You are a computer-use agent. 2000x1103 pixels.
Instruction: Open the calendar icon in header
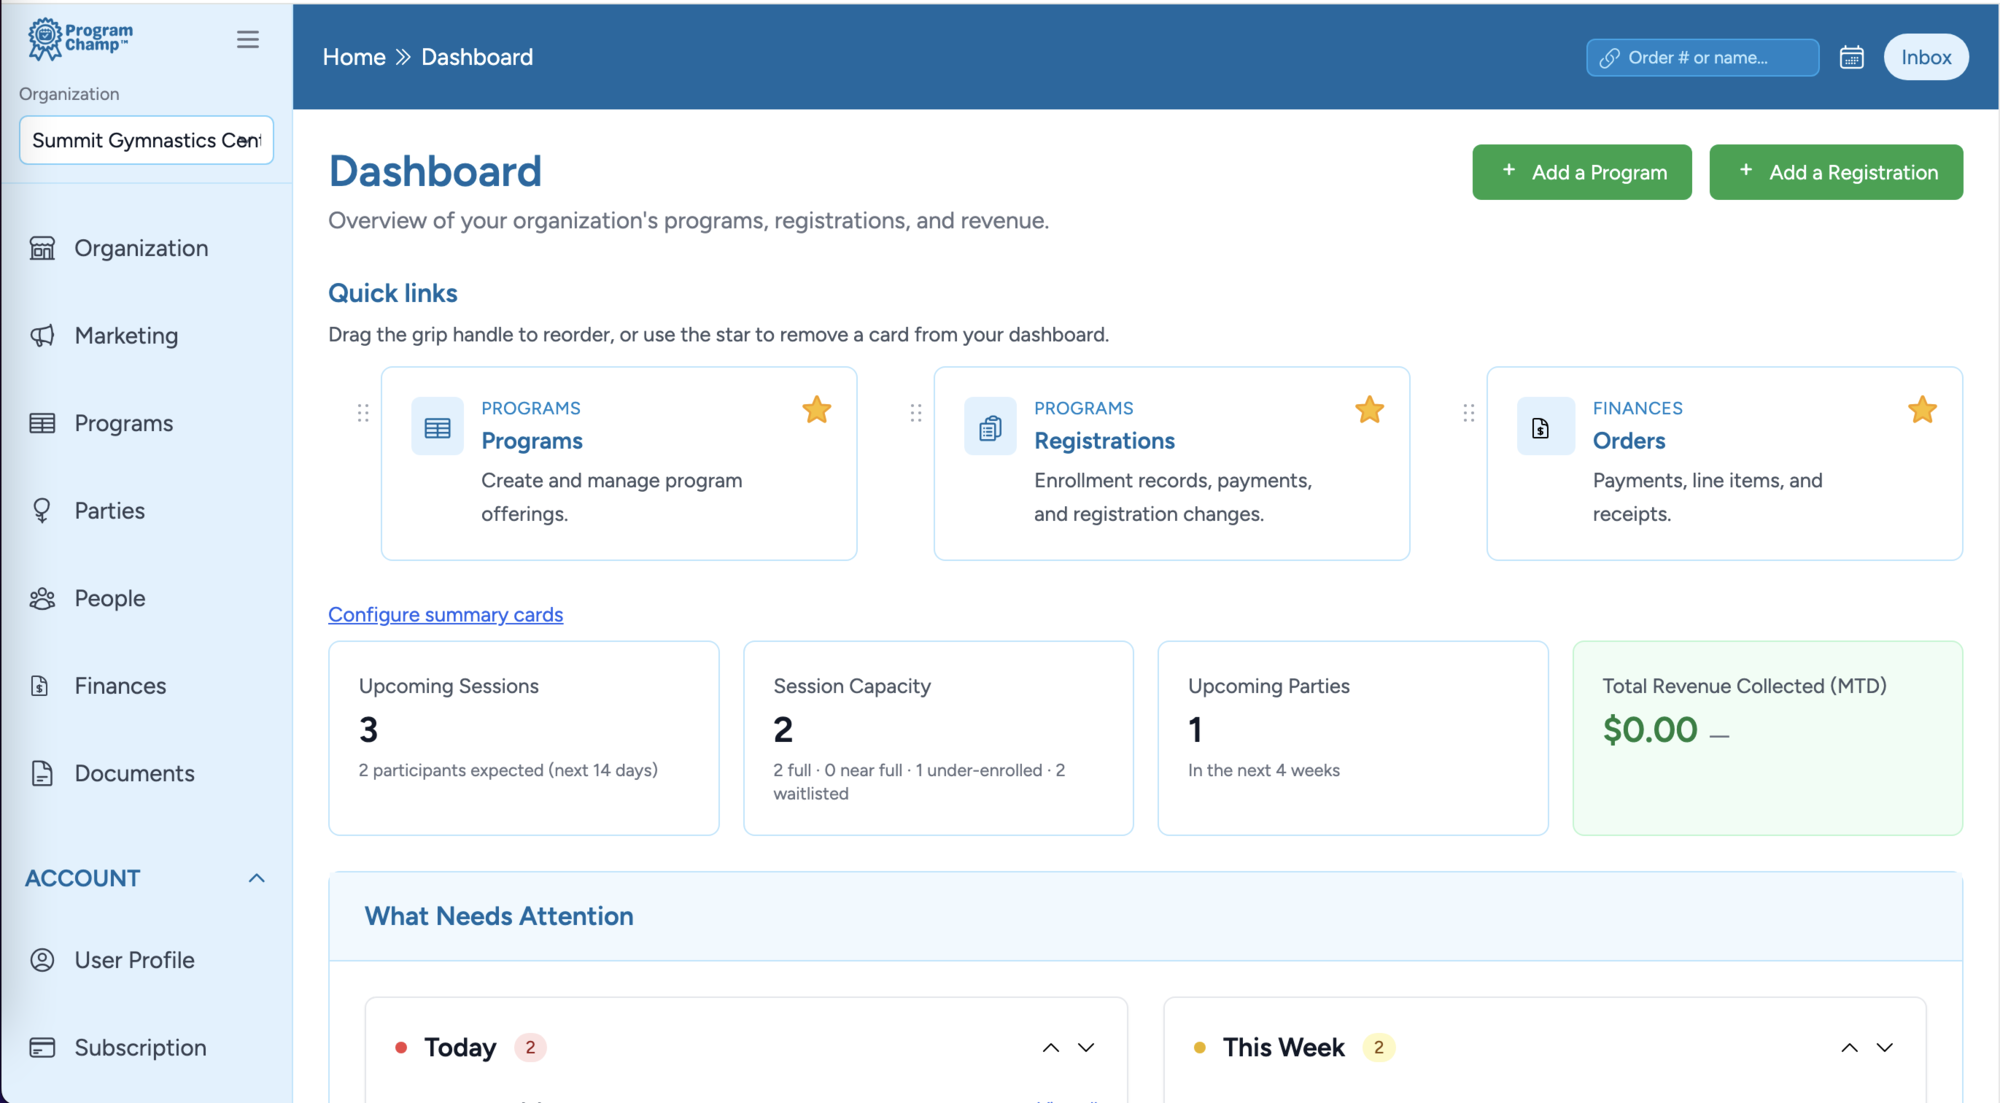pyautogui.click(x=1851, y=57)
